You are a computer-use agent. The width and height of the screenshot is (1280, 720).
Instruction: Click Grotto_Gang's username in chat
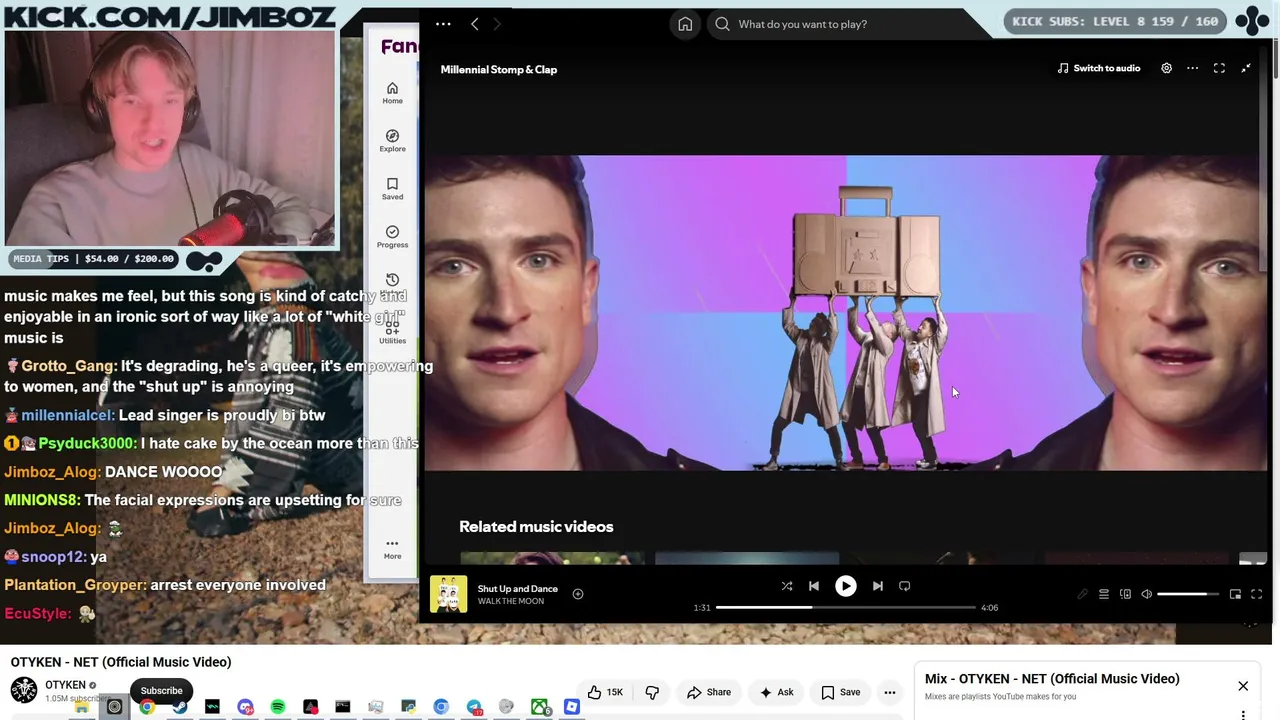69,367
